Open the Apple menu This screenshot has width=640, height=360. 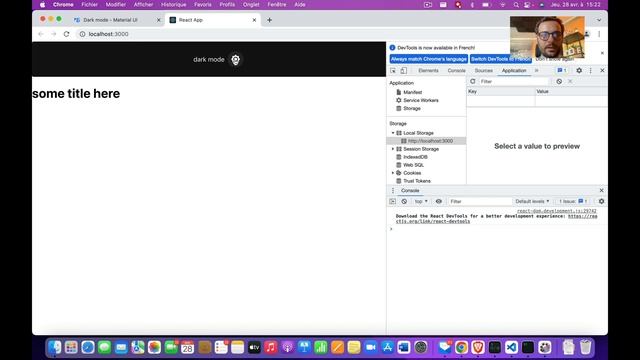(x=42, y=4)
